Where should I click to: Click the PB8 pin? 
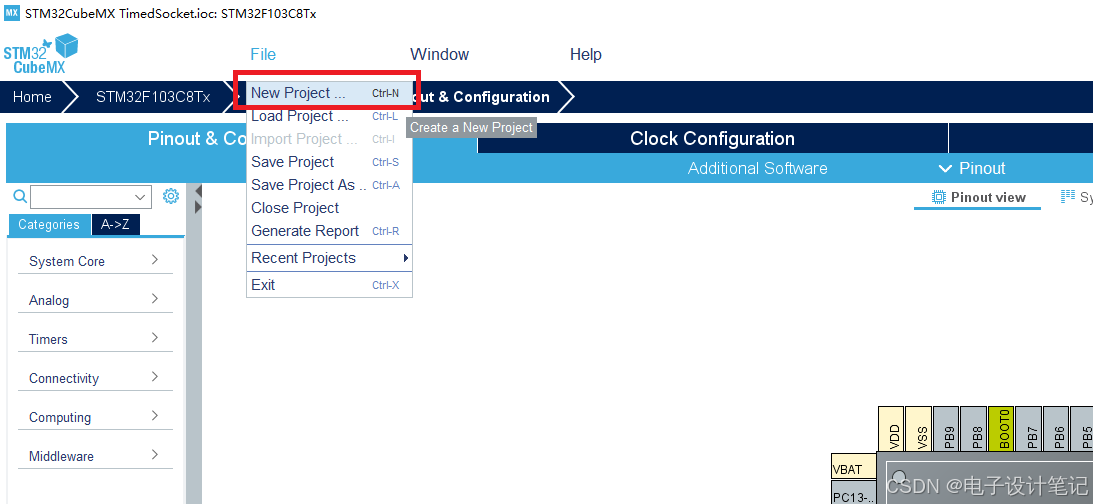point(974,429)
